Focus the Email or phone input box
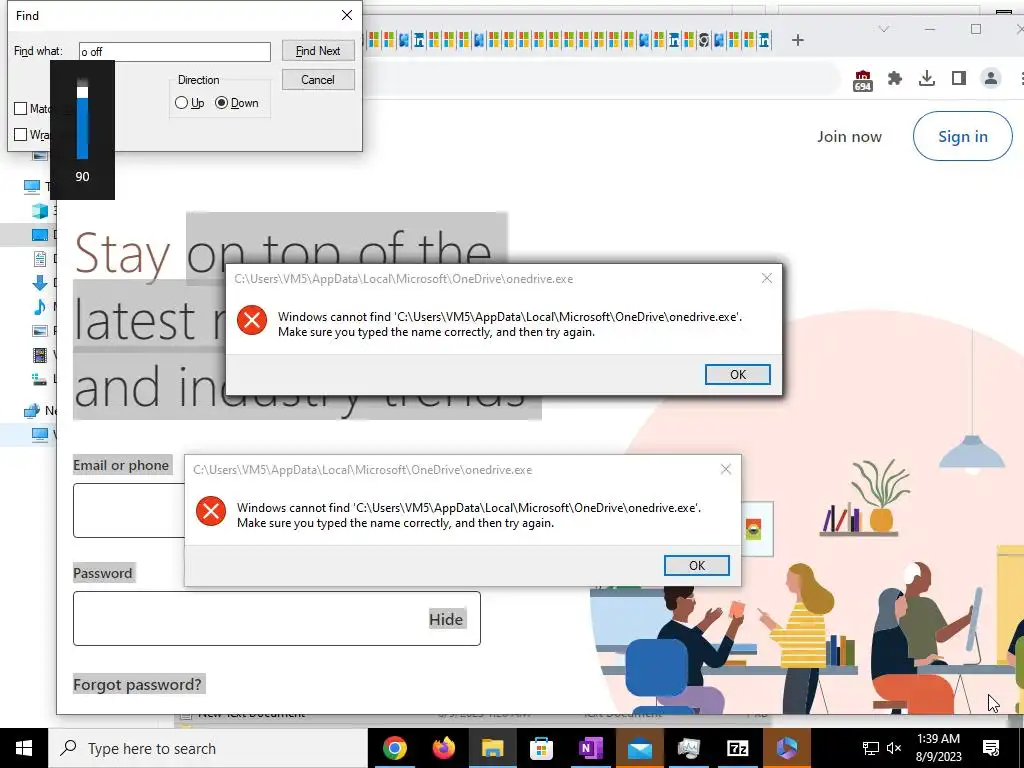Image resolution: width=1024 pixels, height=768 pixels. 129,511
